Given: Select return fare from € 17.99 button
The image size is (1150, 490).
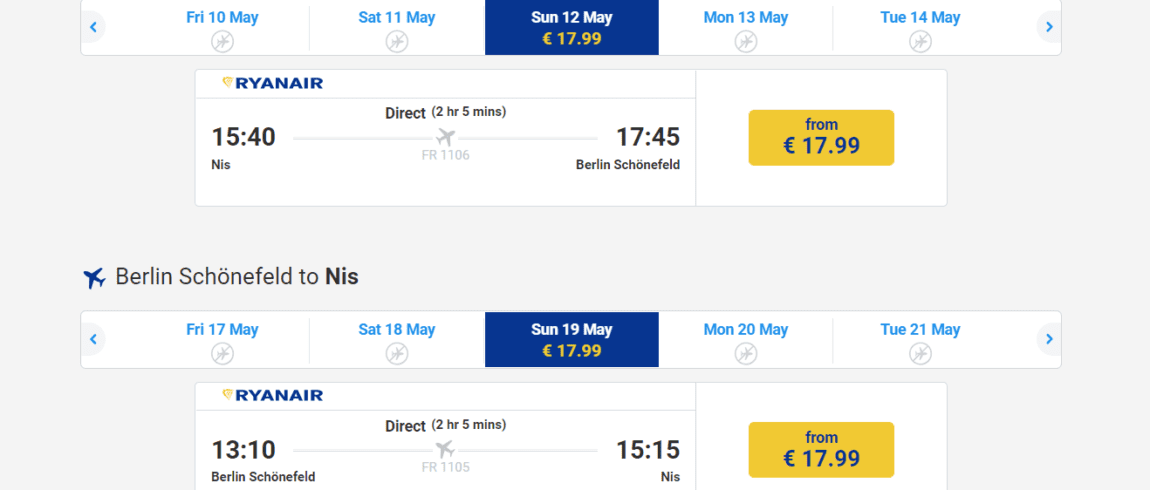Looking at the screenshot, I should [821, 450].
